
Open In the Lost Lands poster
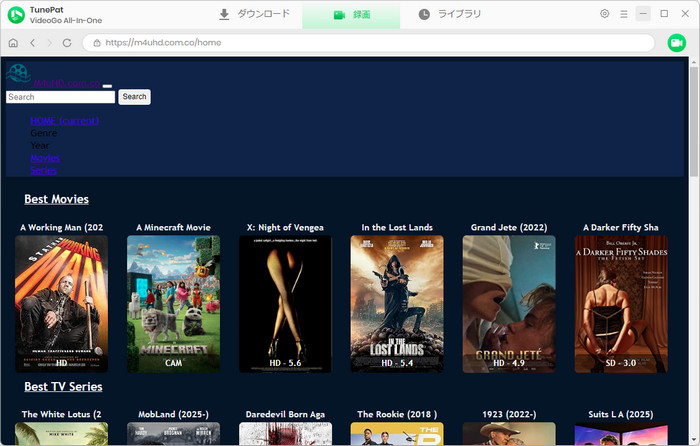(397, 304)
